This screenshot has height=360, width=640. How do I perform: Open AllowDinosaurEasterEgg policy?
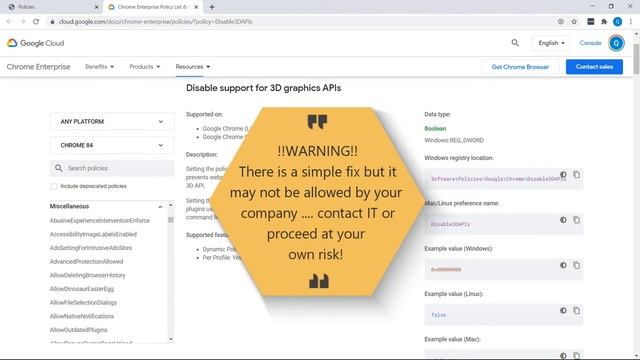pyautogui.click(x=82, y=289)
